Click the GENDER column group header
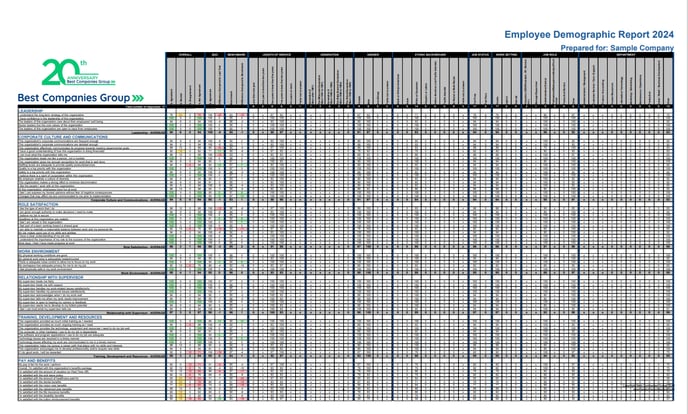Screen dimensions: 688x414 373,55
